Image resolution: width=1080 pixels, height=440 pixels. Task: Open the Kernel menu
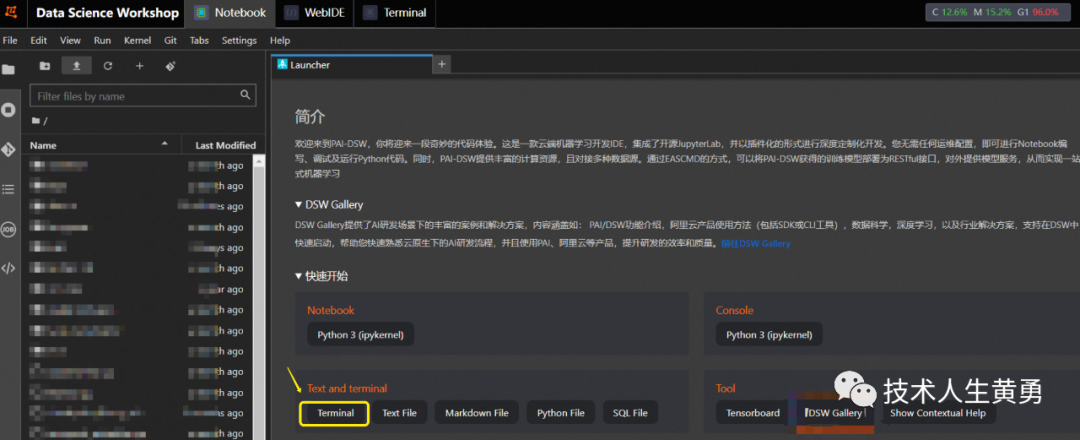(137, 41)
